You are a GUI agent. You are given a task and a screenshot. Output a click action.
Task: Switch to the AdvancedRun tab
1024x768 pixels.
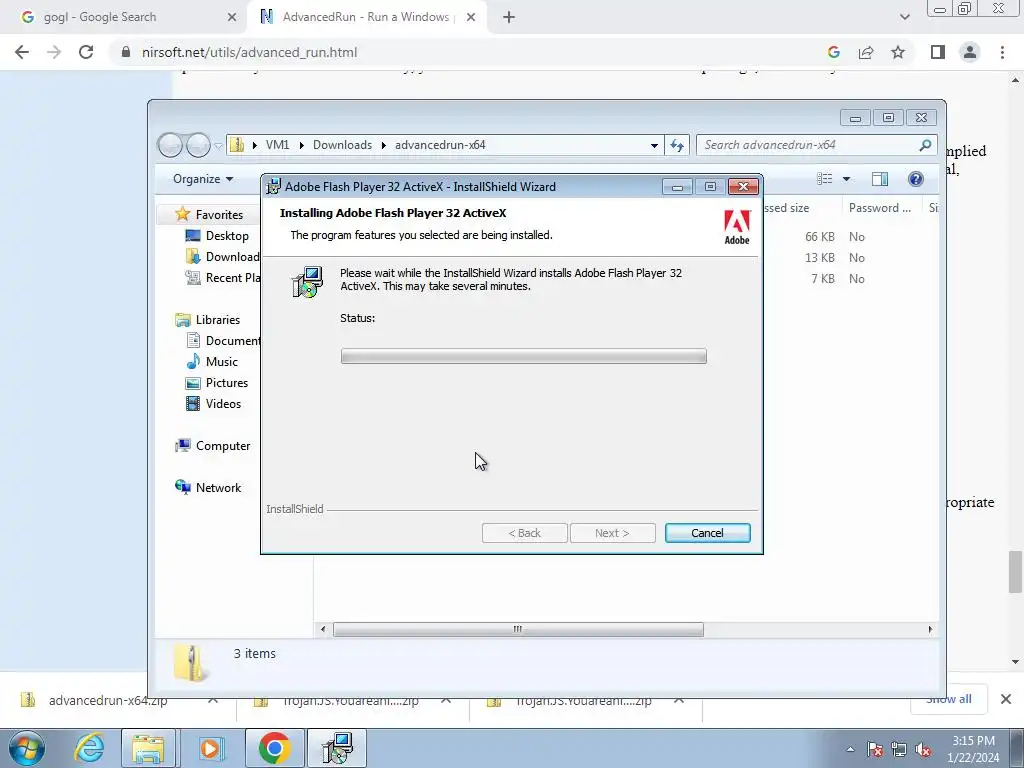pyautogui.click(x=366, y=17)
